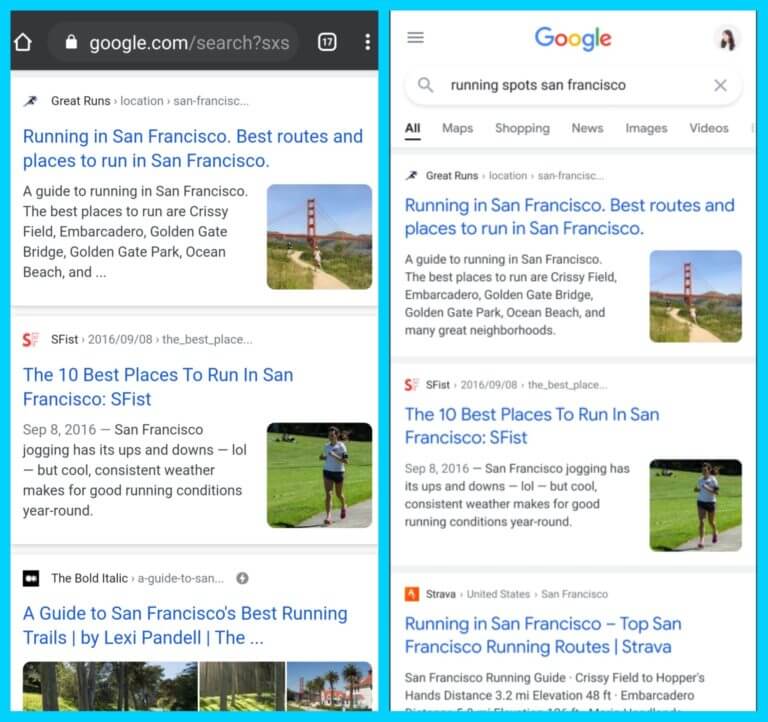This screenshot has height=722, width=768.
Task: Tap the magnifying glass search icon
Action: click(426, 86)
